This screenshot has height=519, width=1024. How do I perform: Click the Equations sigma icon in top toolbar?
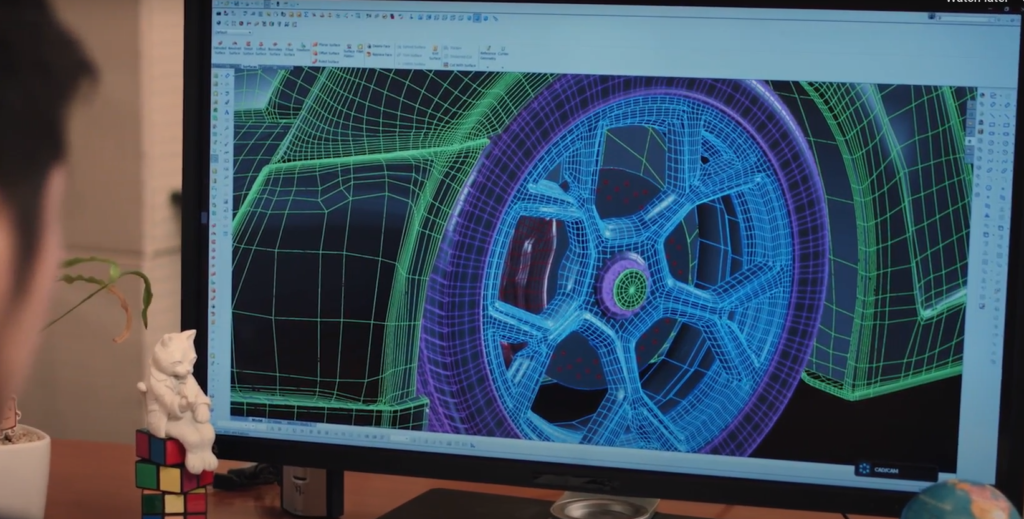(306, 14)
